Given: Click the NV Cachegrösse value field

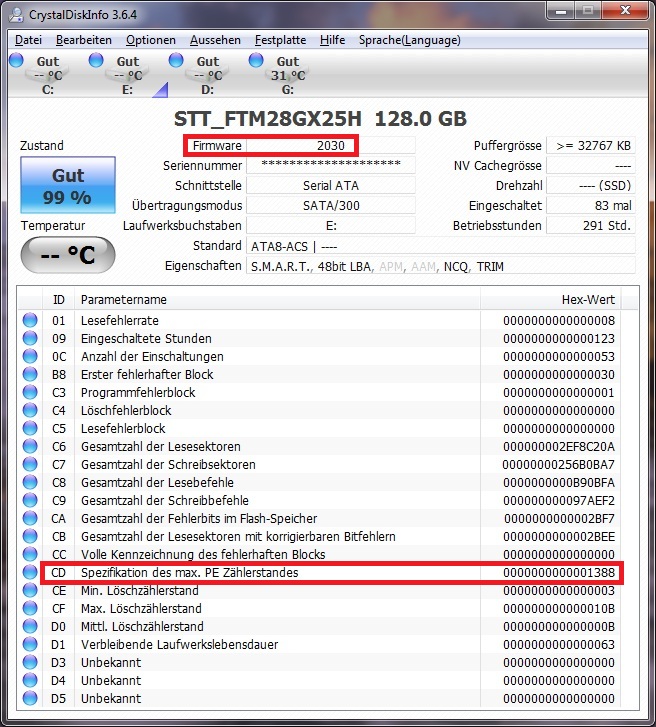Looking at the screenshot, I should click(x=591, y=166).
